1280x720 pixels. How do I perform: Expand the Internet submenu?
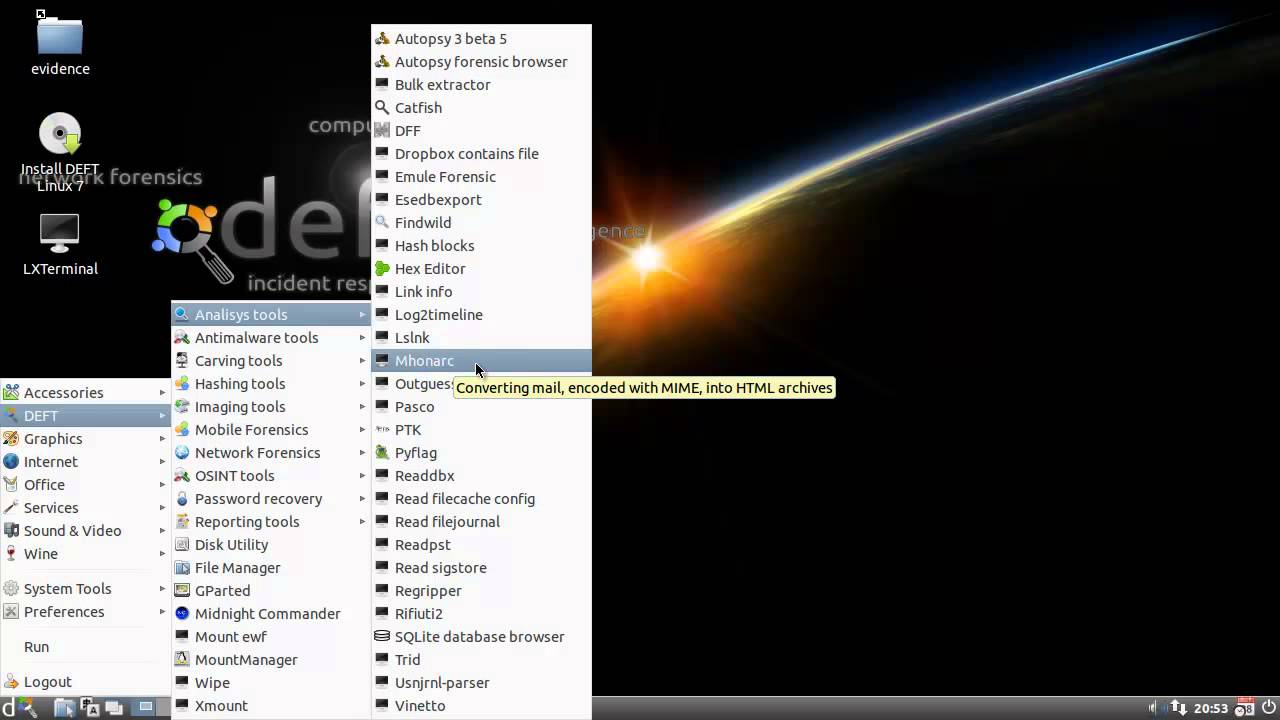tap(86, 462)
